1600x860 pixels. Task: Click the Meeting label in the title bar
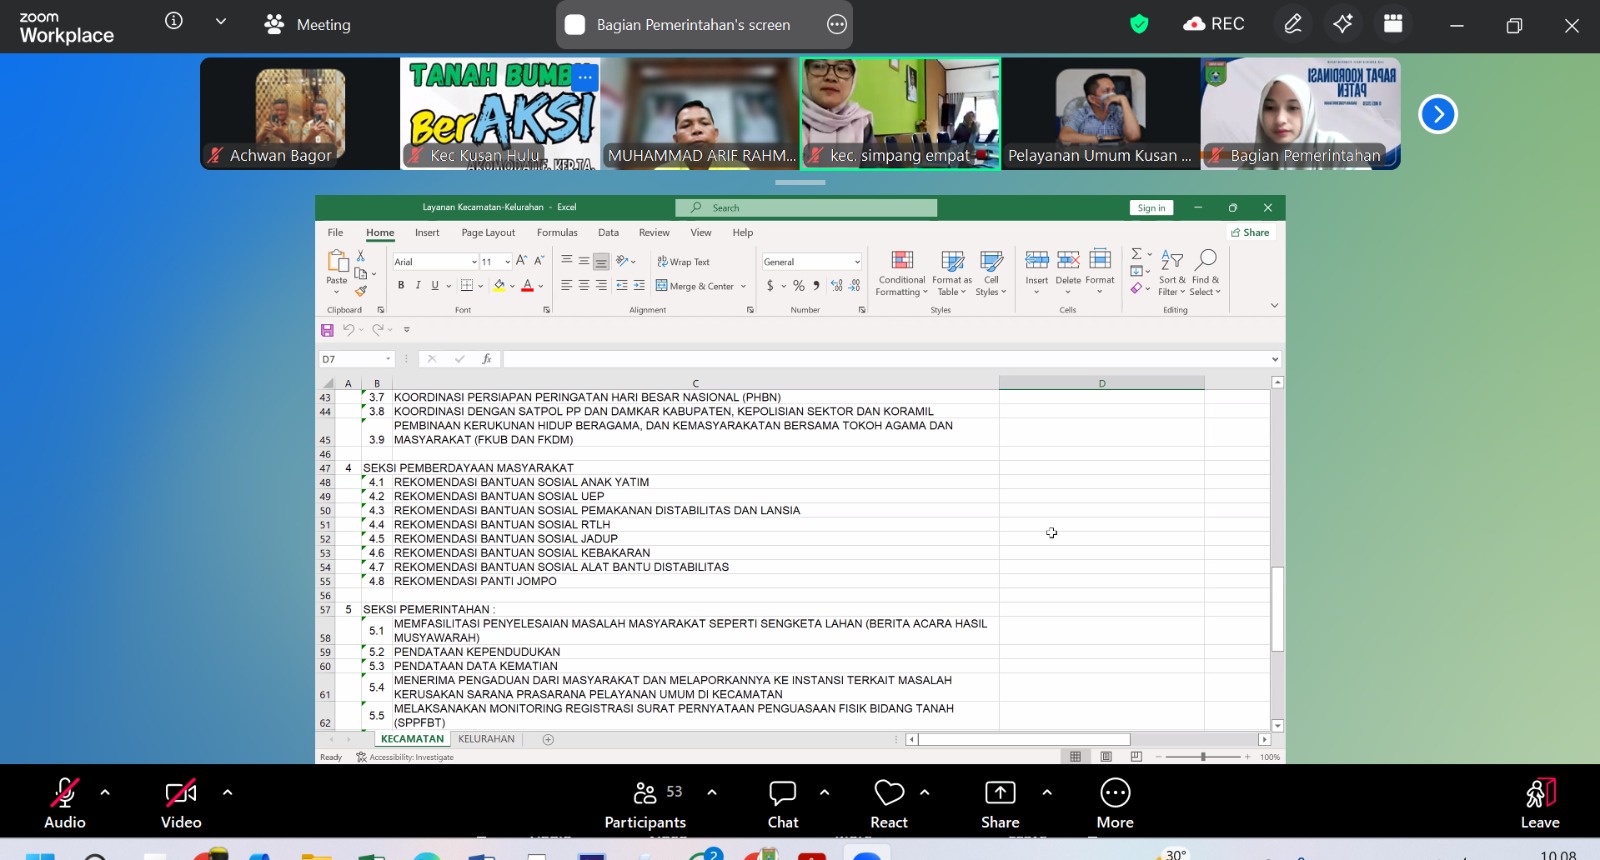(323, 25)
